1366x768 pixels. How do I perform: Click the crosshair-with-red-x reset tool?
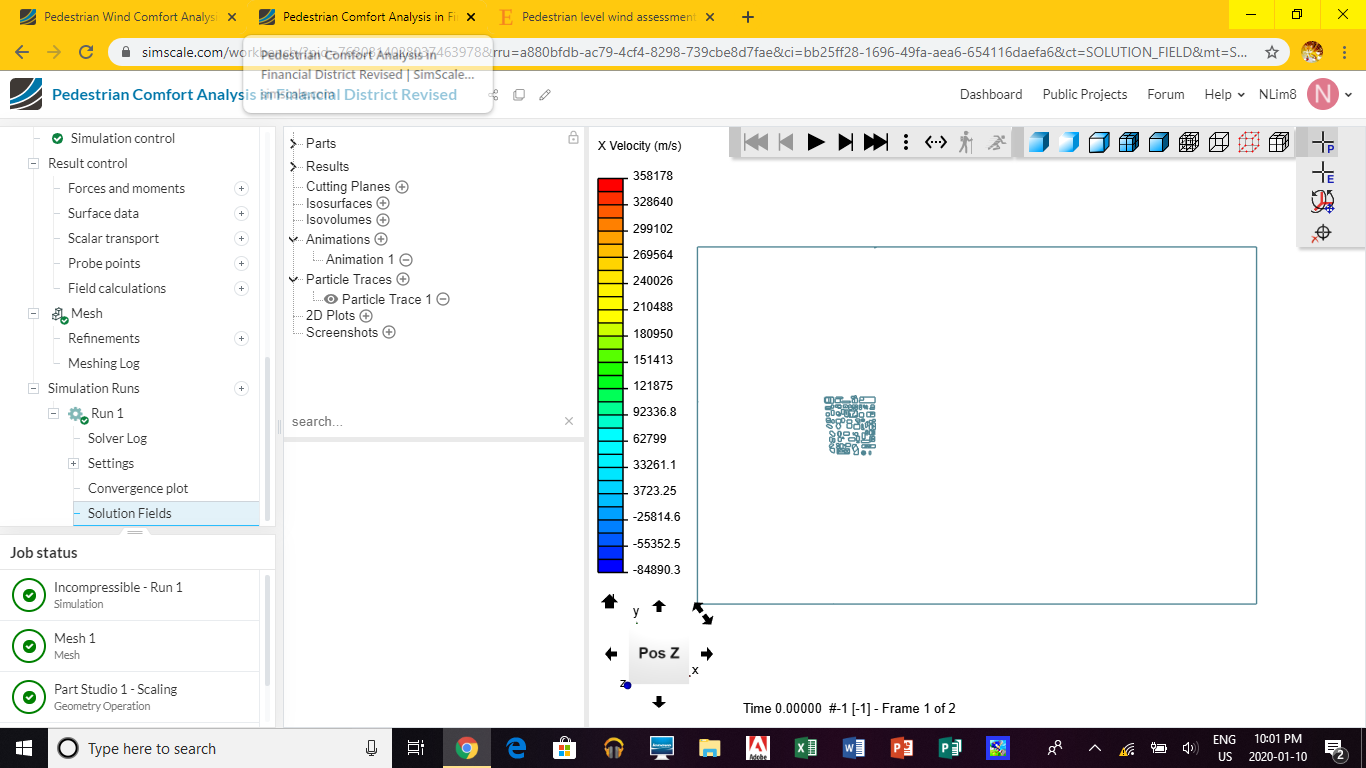[1322, 233]
